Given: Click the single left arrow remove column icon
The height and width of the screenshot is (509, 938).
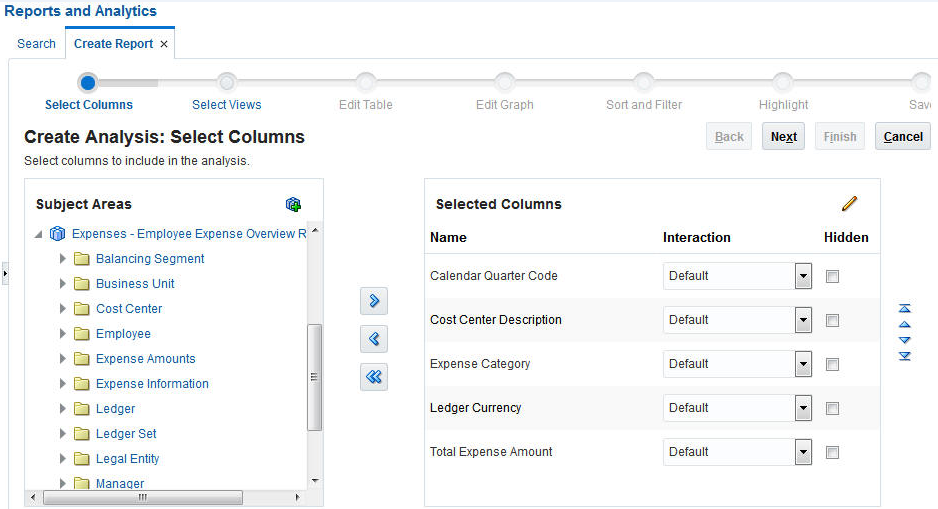Looking at the screenshot, I should point(374,339).
